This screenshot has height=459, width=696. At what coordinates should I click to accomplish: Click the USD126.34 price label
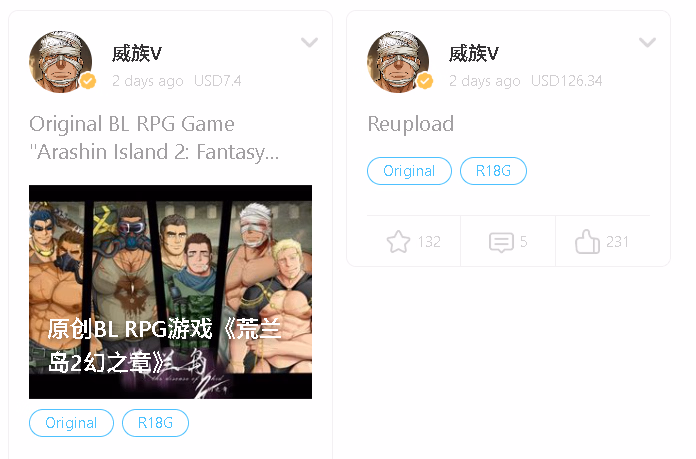coord(566,81)
